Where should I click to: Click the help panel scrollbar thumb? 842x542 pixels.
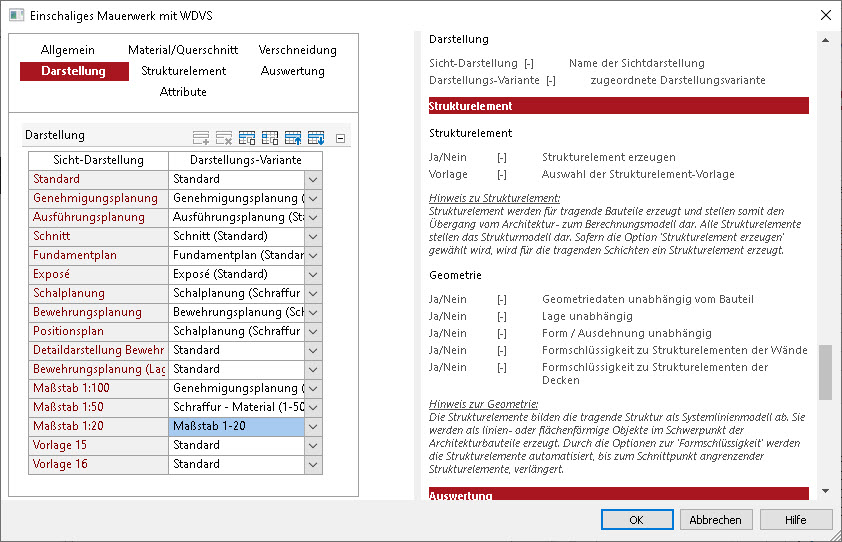point(825,372)
